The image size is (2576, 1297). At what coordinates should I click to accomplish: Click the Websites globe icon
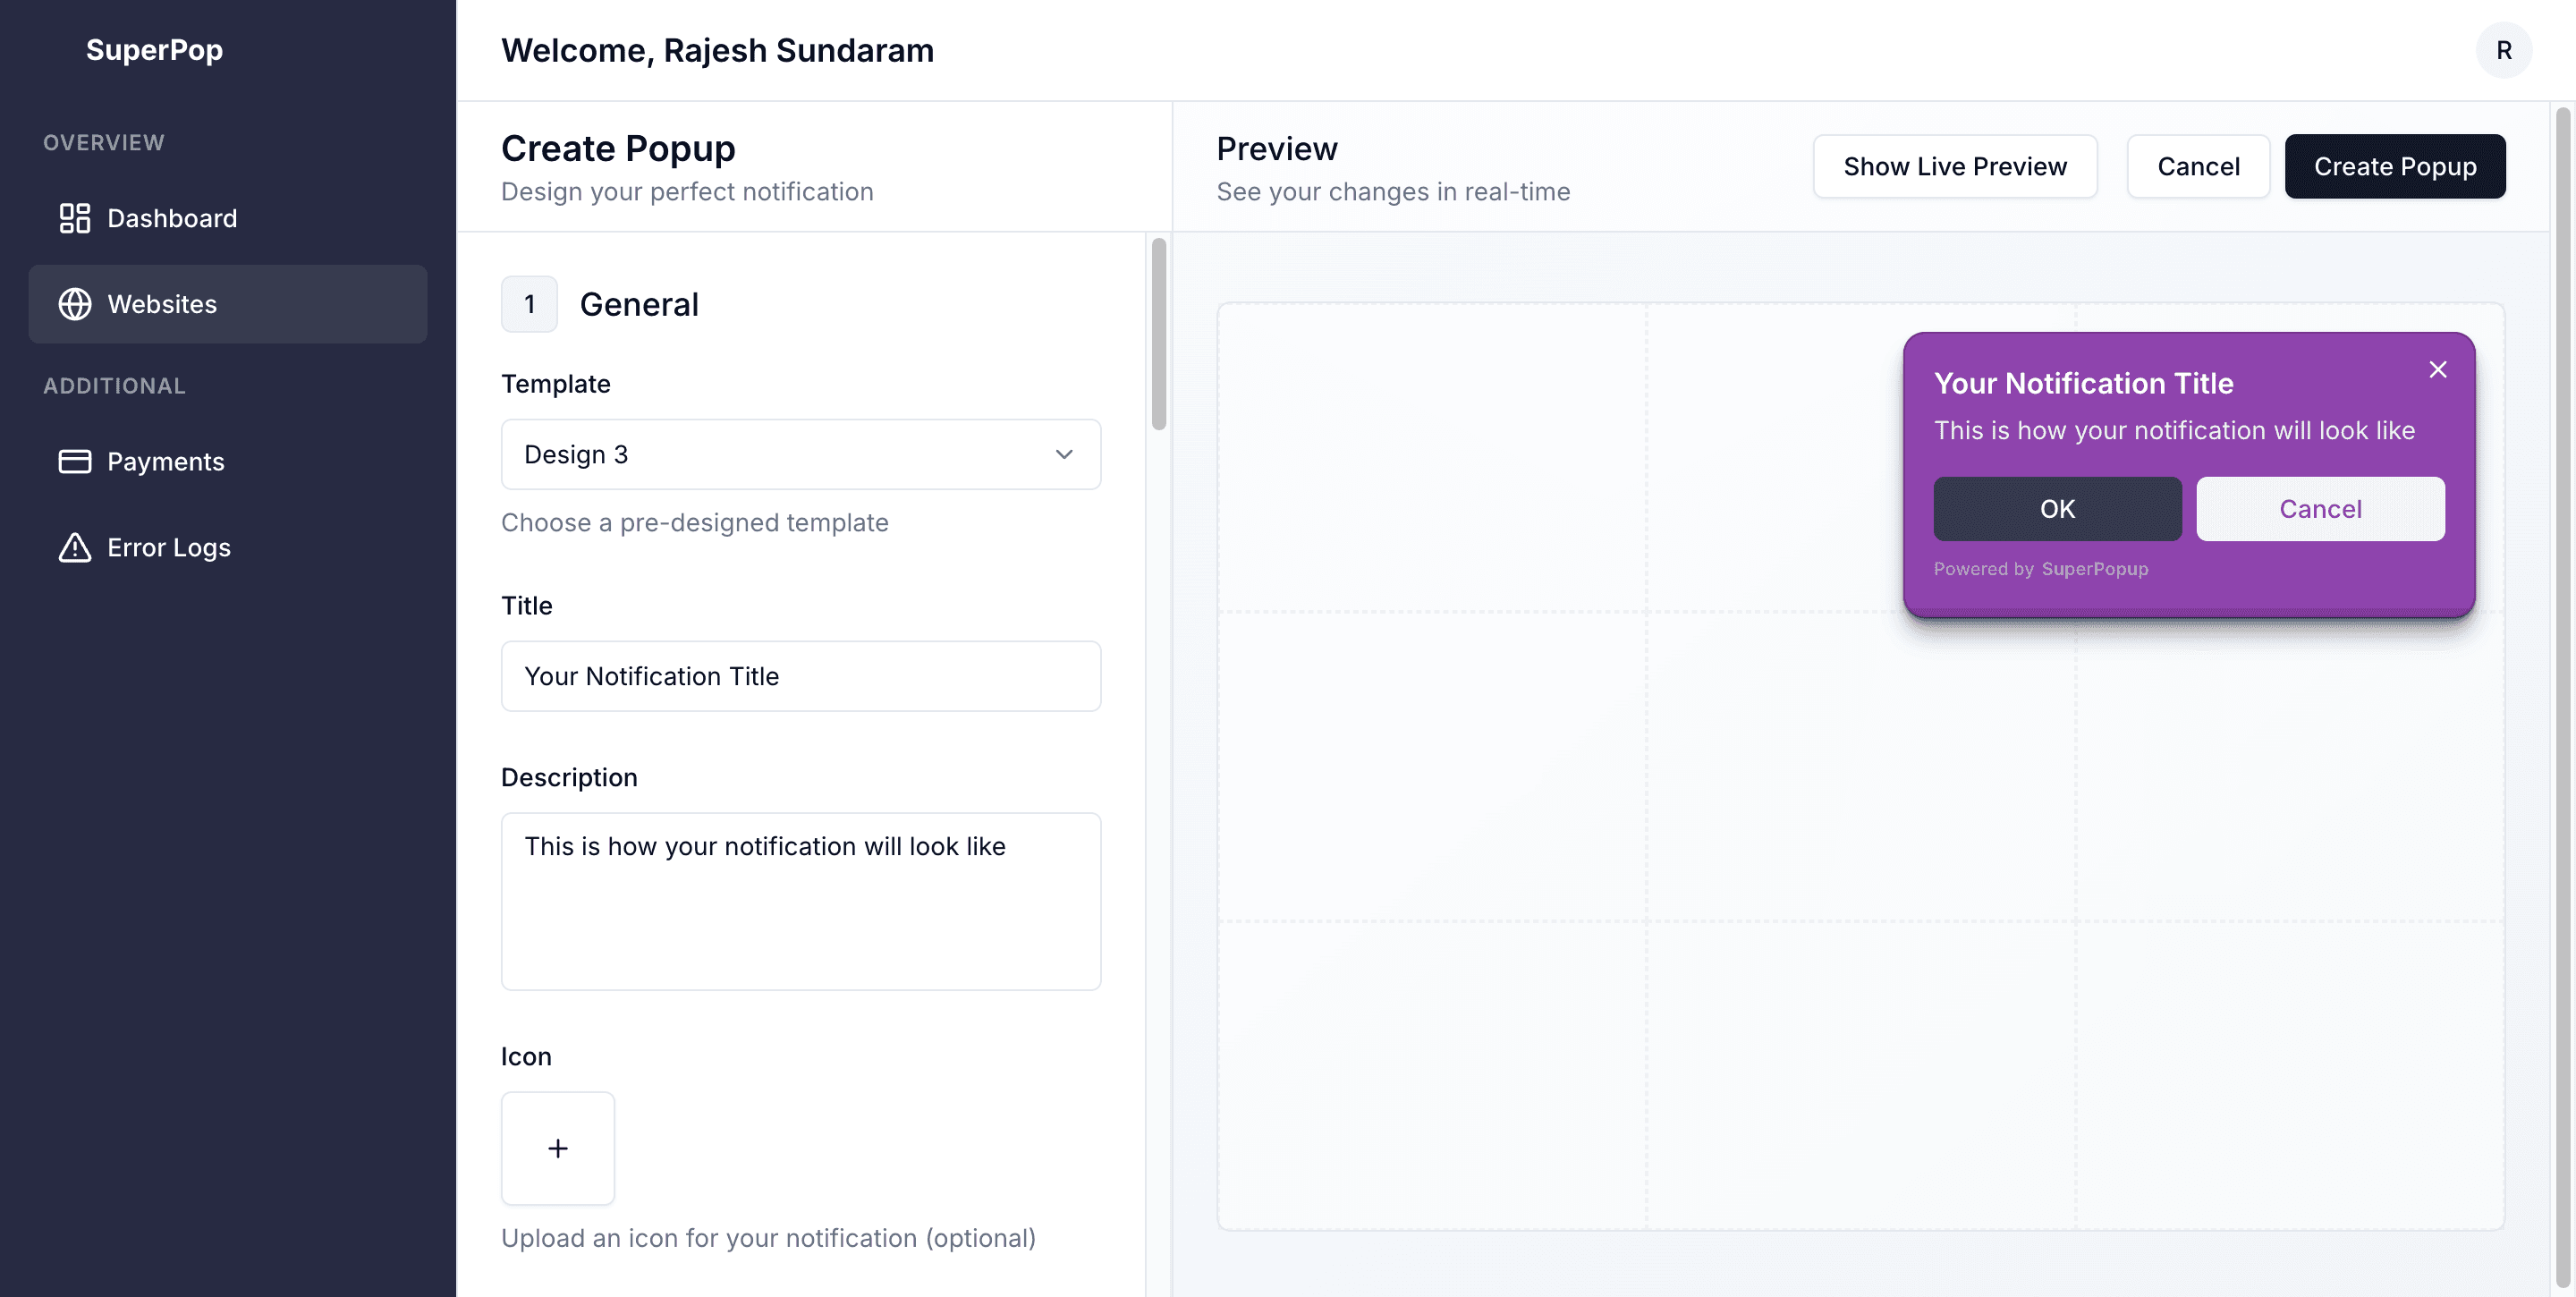point(75,304)
